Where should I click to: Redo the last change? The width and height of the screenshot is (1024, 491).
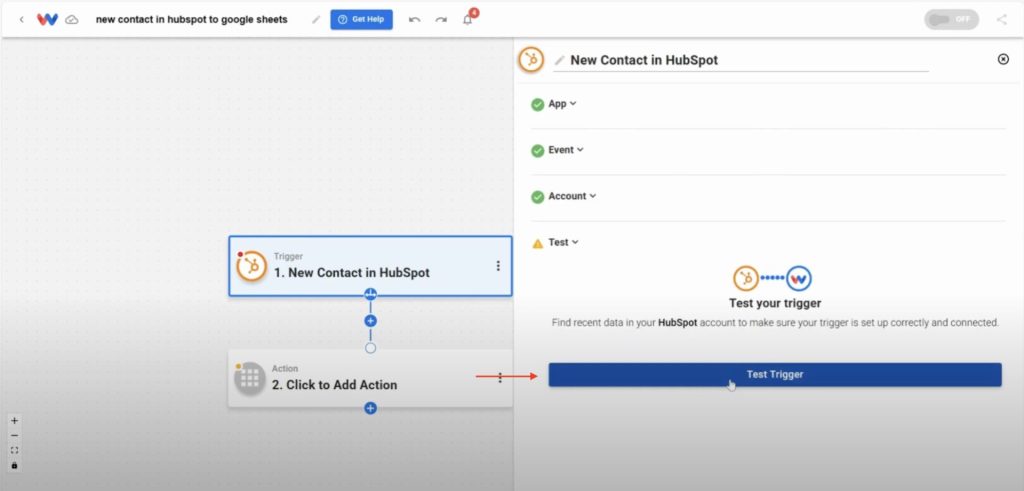tap(441, 20)
